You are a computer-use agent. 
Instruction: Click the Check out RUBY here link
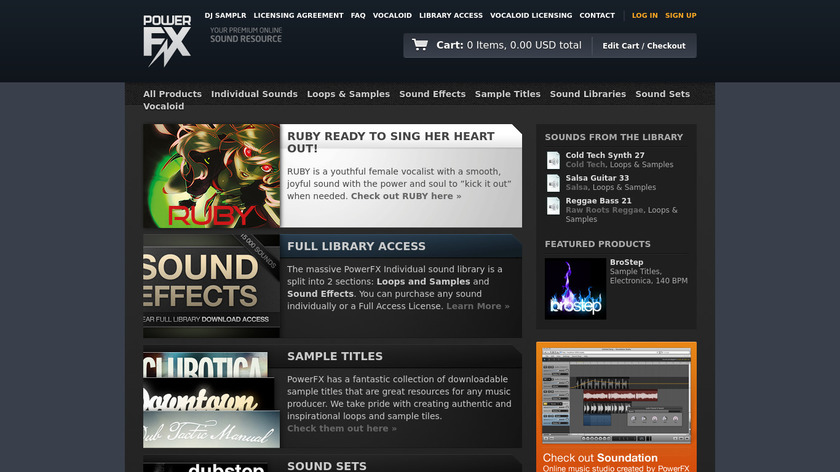click(406, 196)
